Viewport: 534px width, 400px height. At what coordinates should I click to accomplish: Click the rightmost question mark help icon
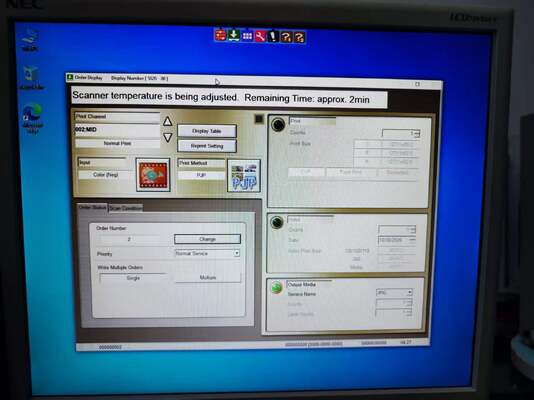pyautogui.click(x=299, y=37)
